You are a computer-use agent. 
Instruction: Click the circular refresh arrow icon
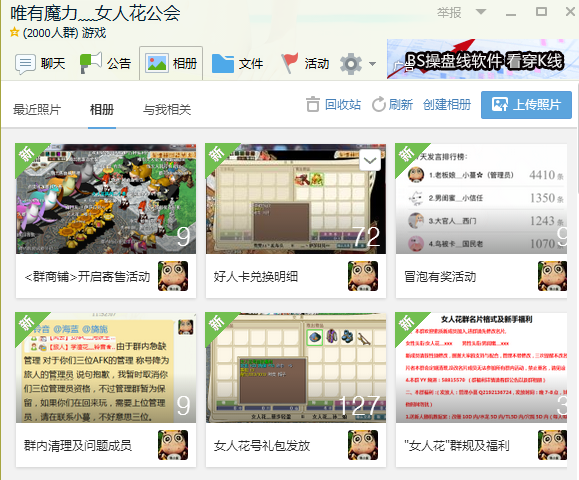pos(378,104)
